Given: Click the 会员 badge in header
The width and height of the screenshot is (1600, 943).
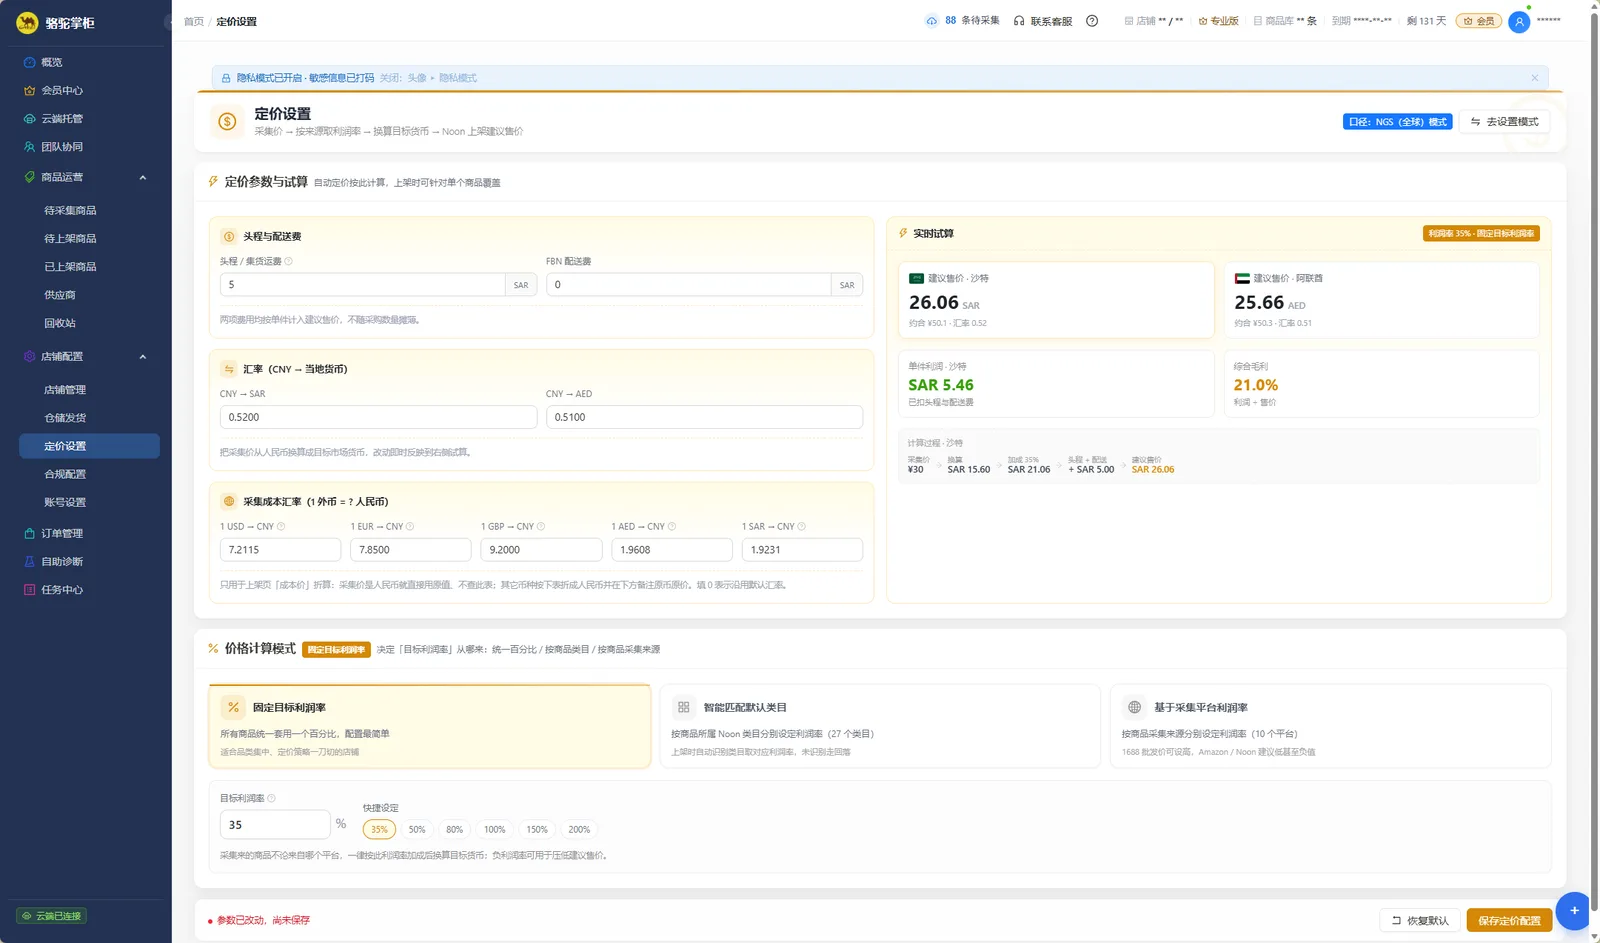Looking at the screenshot, I should point(1479,21).
